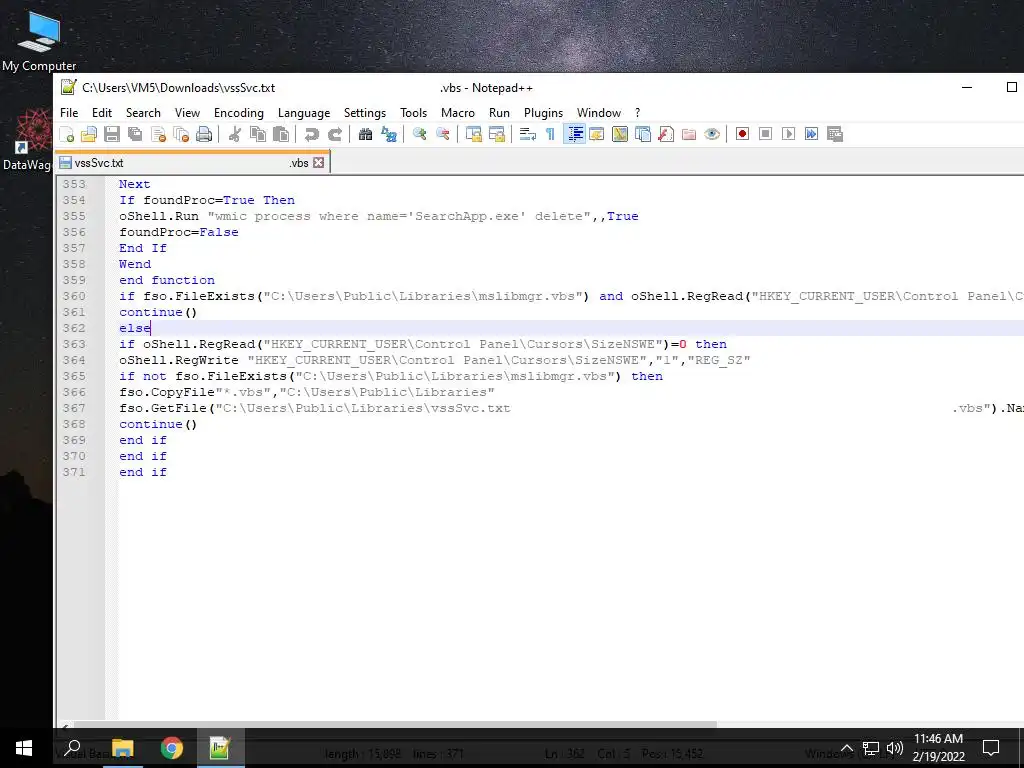The height and width of the screenshot is (768, 1024).
Task: Print the document using the printer icon
Action: pyautogui.click(x=204, y=135)
